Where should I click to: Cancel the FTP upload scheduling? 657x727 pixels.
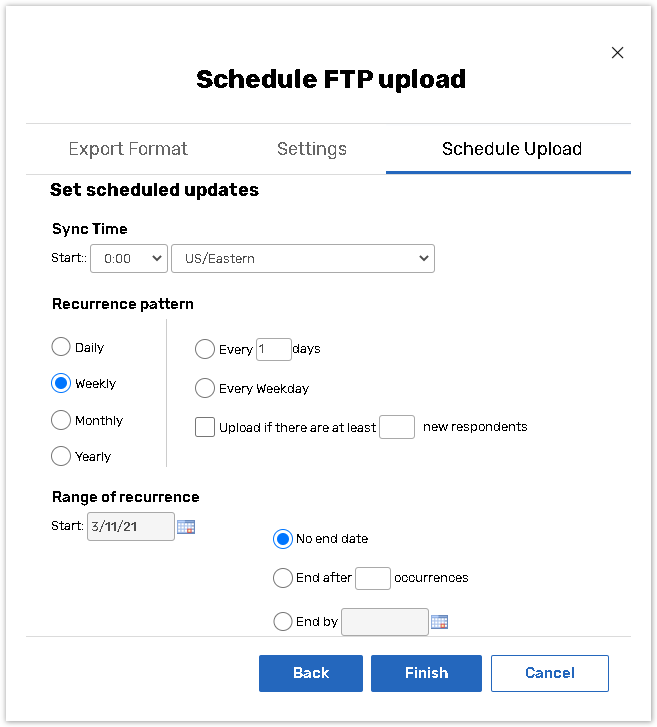pyautogui.click(x=549, y=673)
